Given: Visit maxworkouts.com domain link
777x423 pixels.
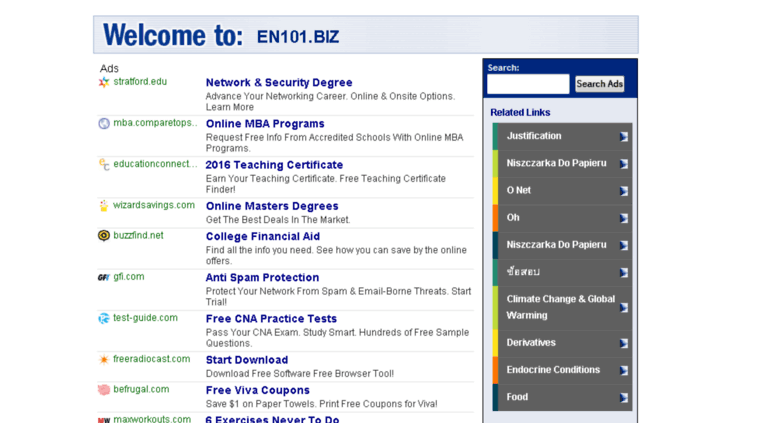Looking at the screenshot, I should point(152,419).
